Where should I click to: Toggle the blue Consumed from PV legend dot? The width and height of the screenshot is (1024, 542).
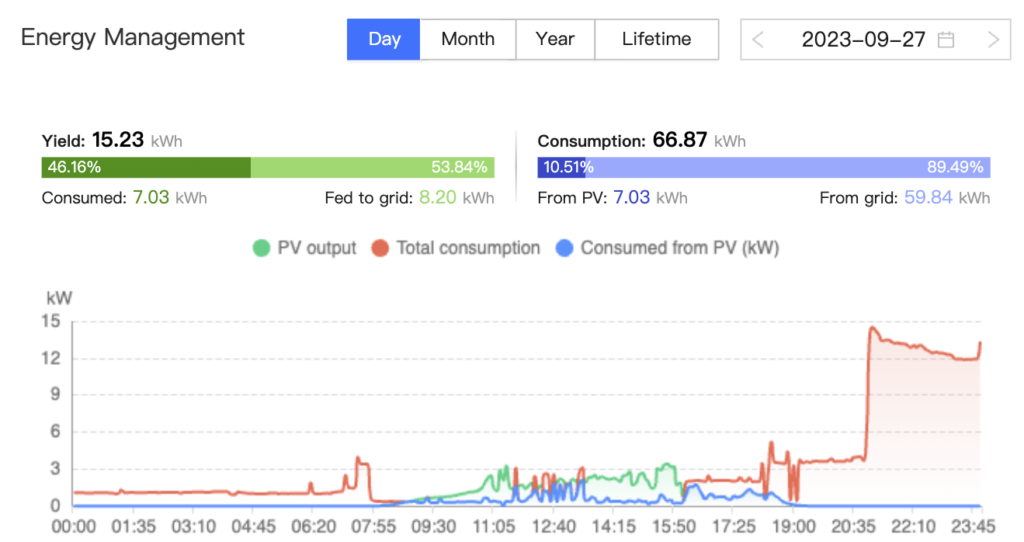tap(564, 248)
